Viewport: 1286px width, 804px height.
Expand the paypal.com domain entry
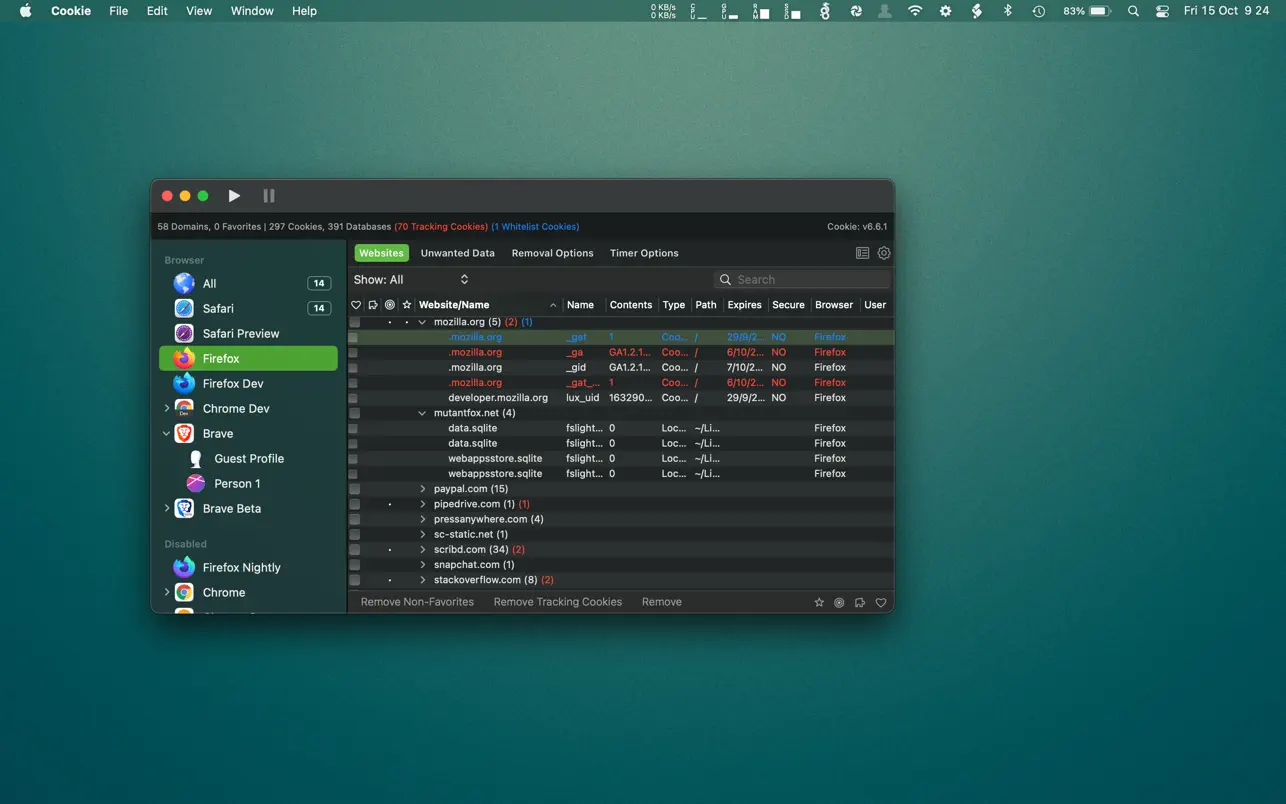point(423,489)
